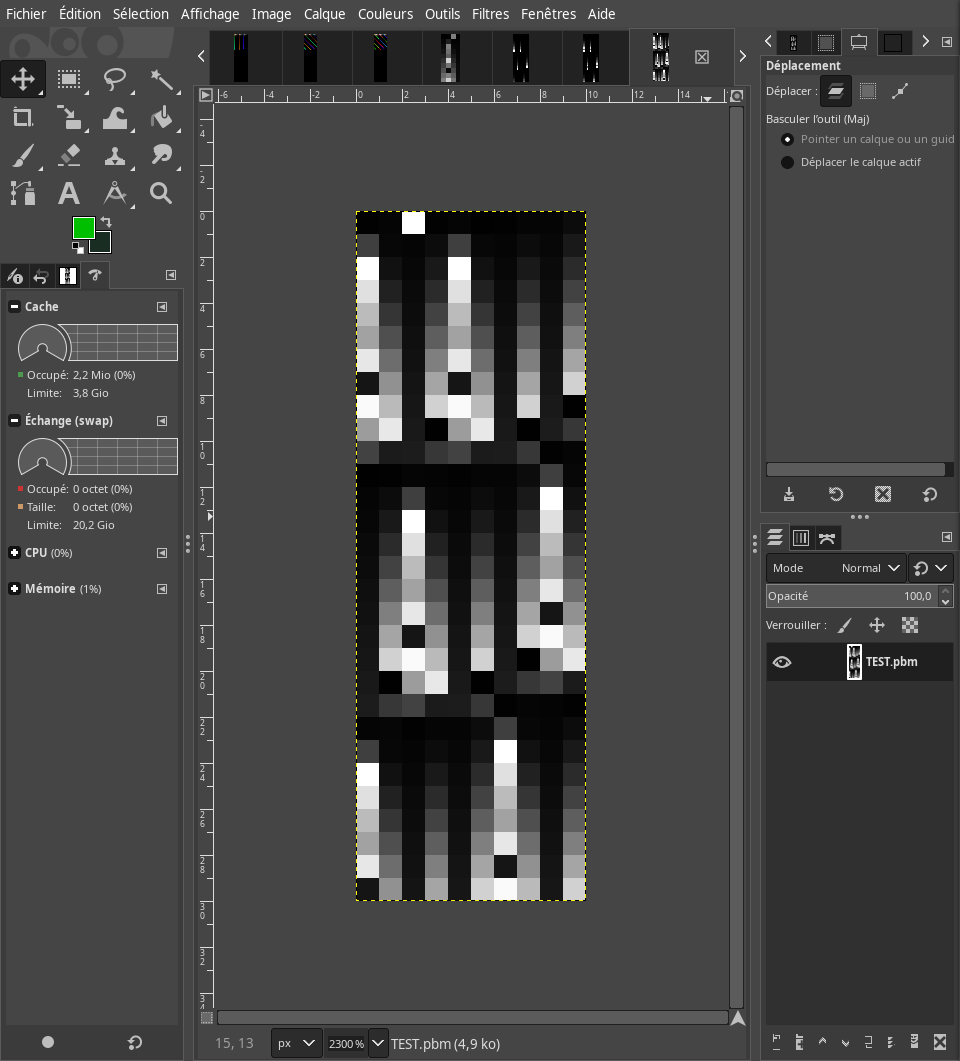Image resolution: width=960 pixels, height=1061 pixels.
Task: Select the Fuzzy Select magic wand tool
Action: click(x=161, y=79)
